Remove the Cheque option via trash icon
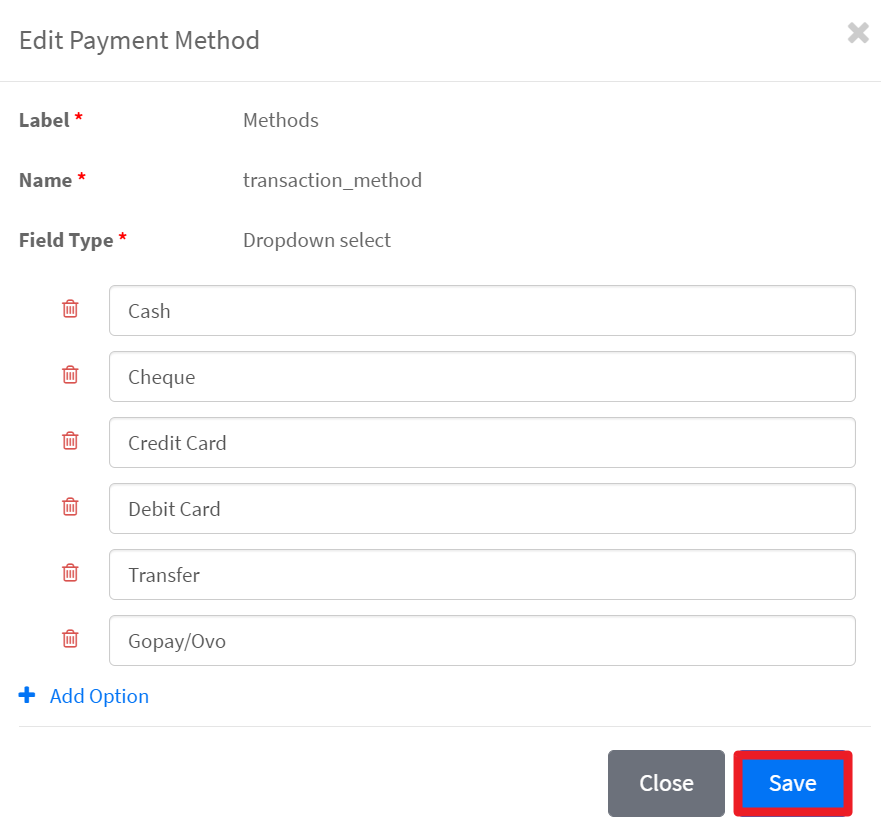 [70, 375]
